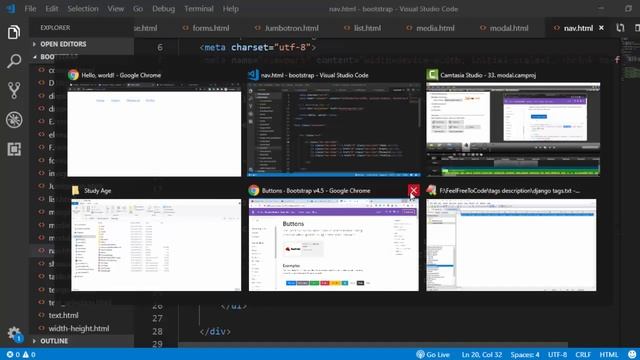Select the nav.html tab
This screenshot has height=360, width=640.
578,28
